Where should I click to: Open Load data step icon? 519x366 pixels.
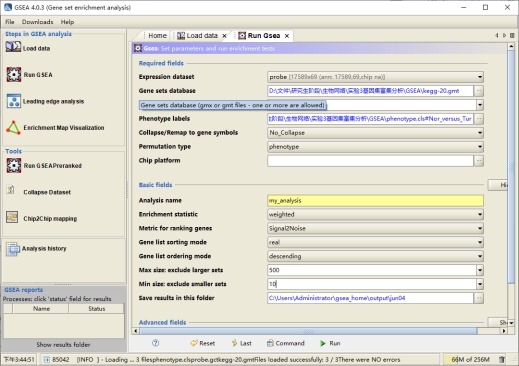(13, 47)
